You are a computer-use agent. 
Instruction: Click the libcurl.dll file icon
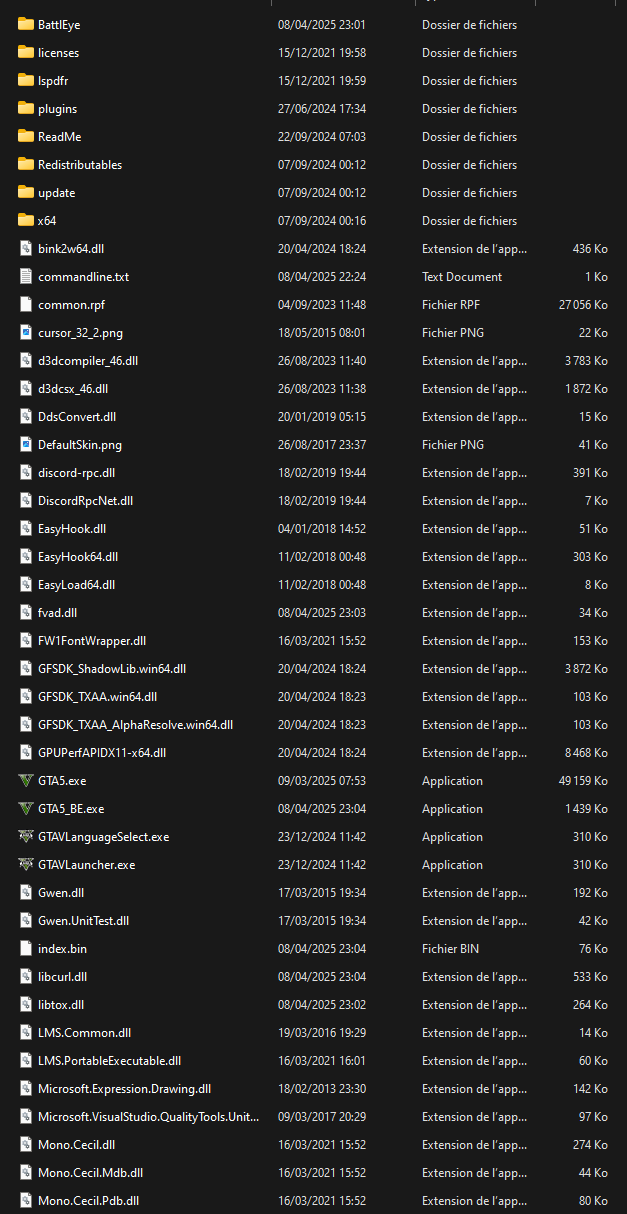click(26, 976)
